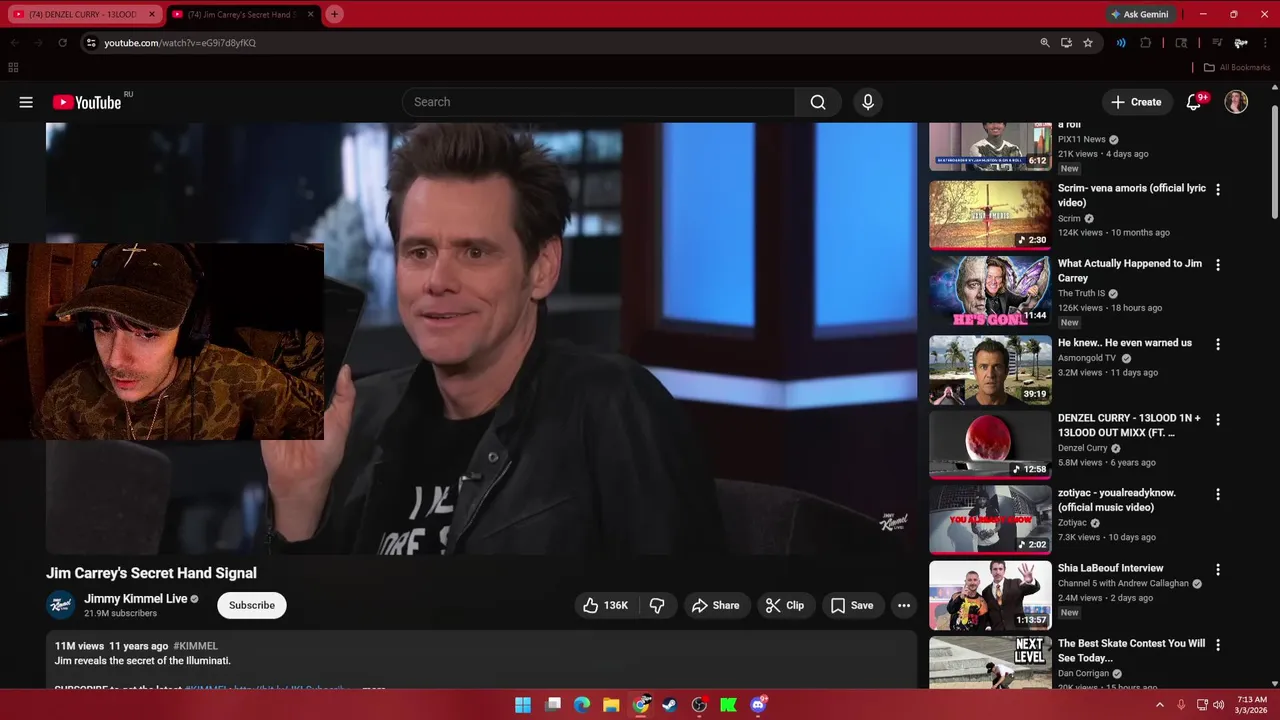Viewport: 1280px width, 720px height.
Task: Open Chrome apps grid in bookmarks bar
Action: tap(13, 68)
